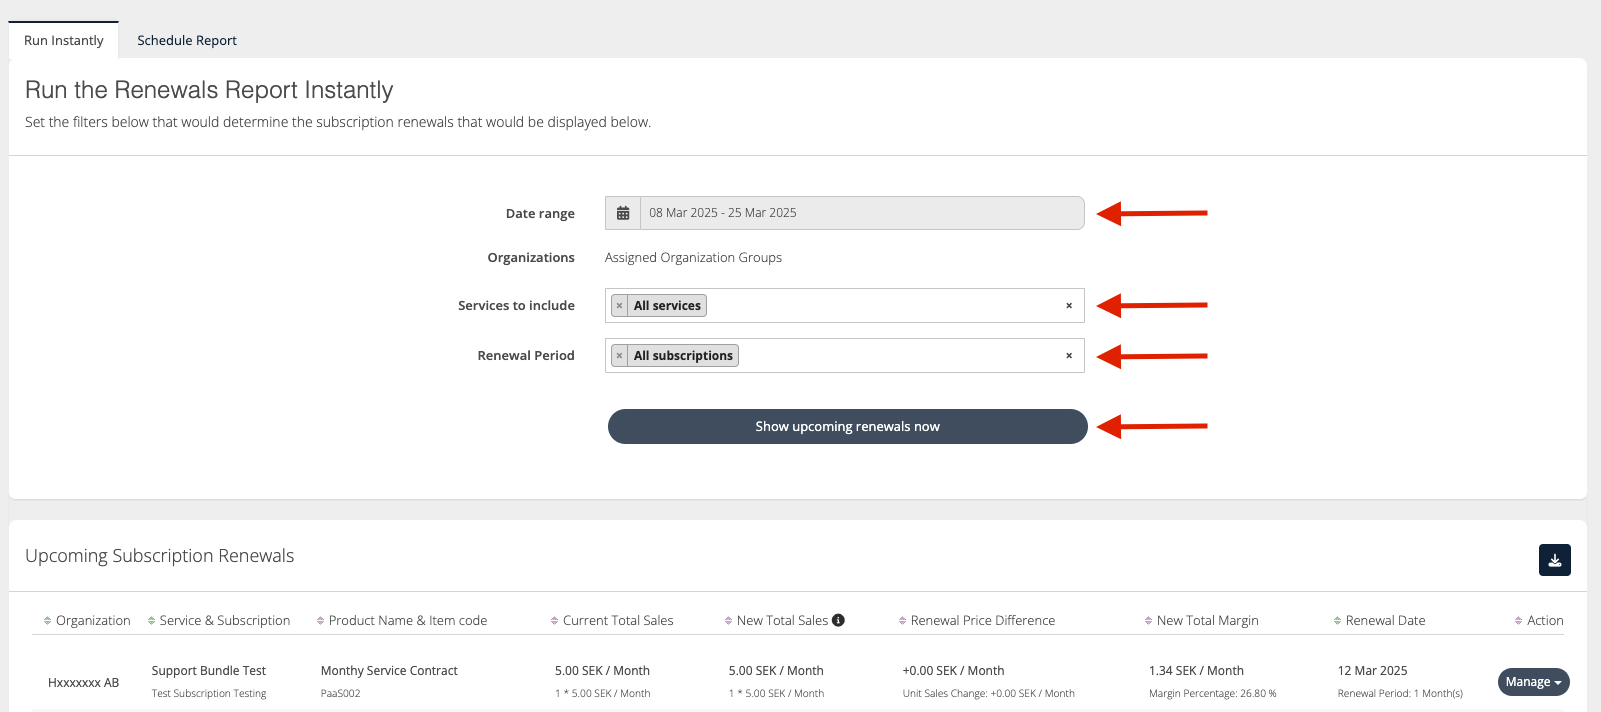Sort by Current Total Sales column

(x=617, y=621)
